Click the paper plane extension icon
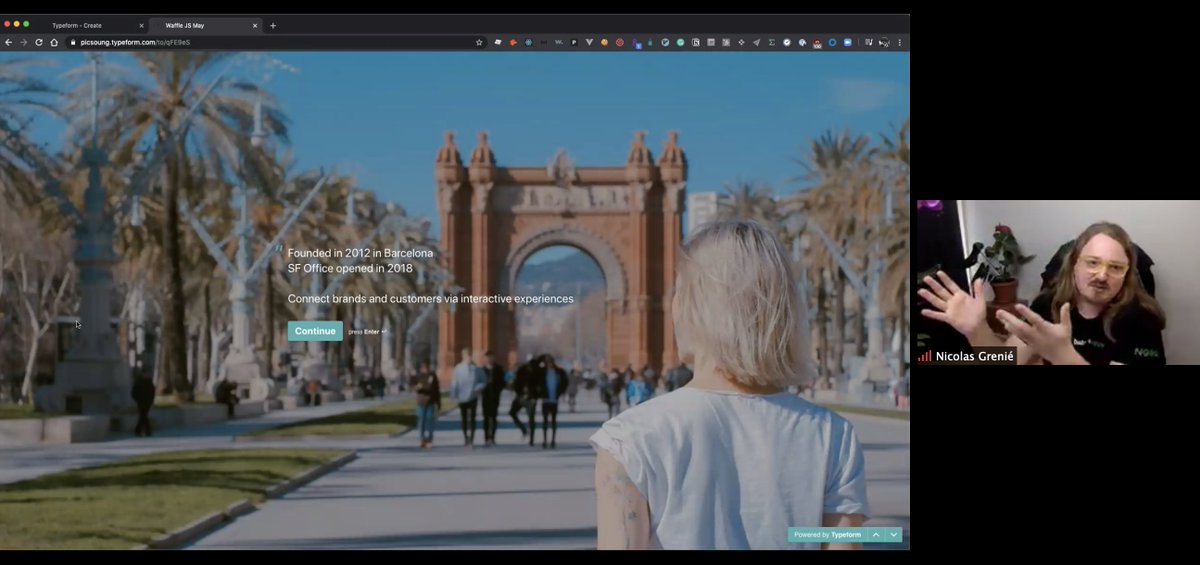 757,42
